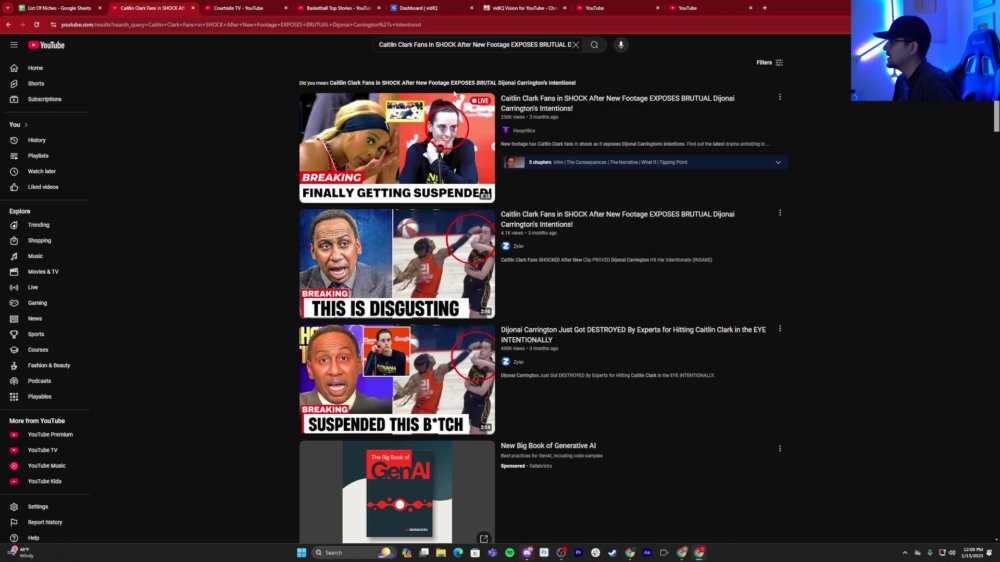
Task: Open Gaming in Explore section
Action: pyautogui.click(x=37, y=303)
